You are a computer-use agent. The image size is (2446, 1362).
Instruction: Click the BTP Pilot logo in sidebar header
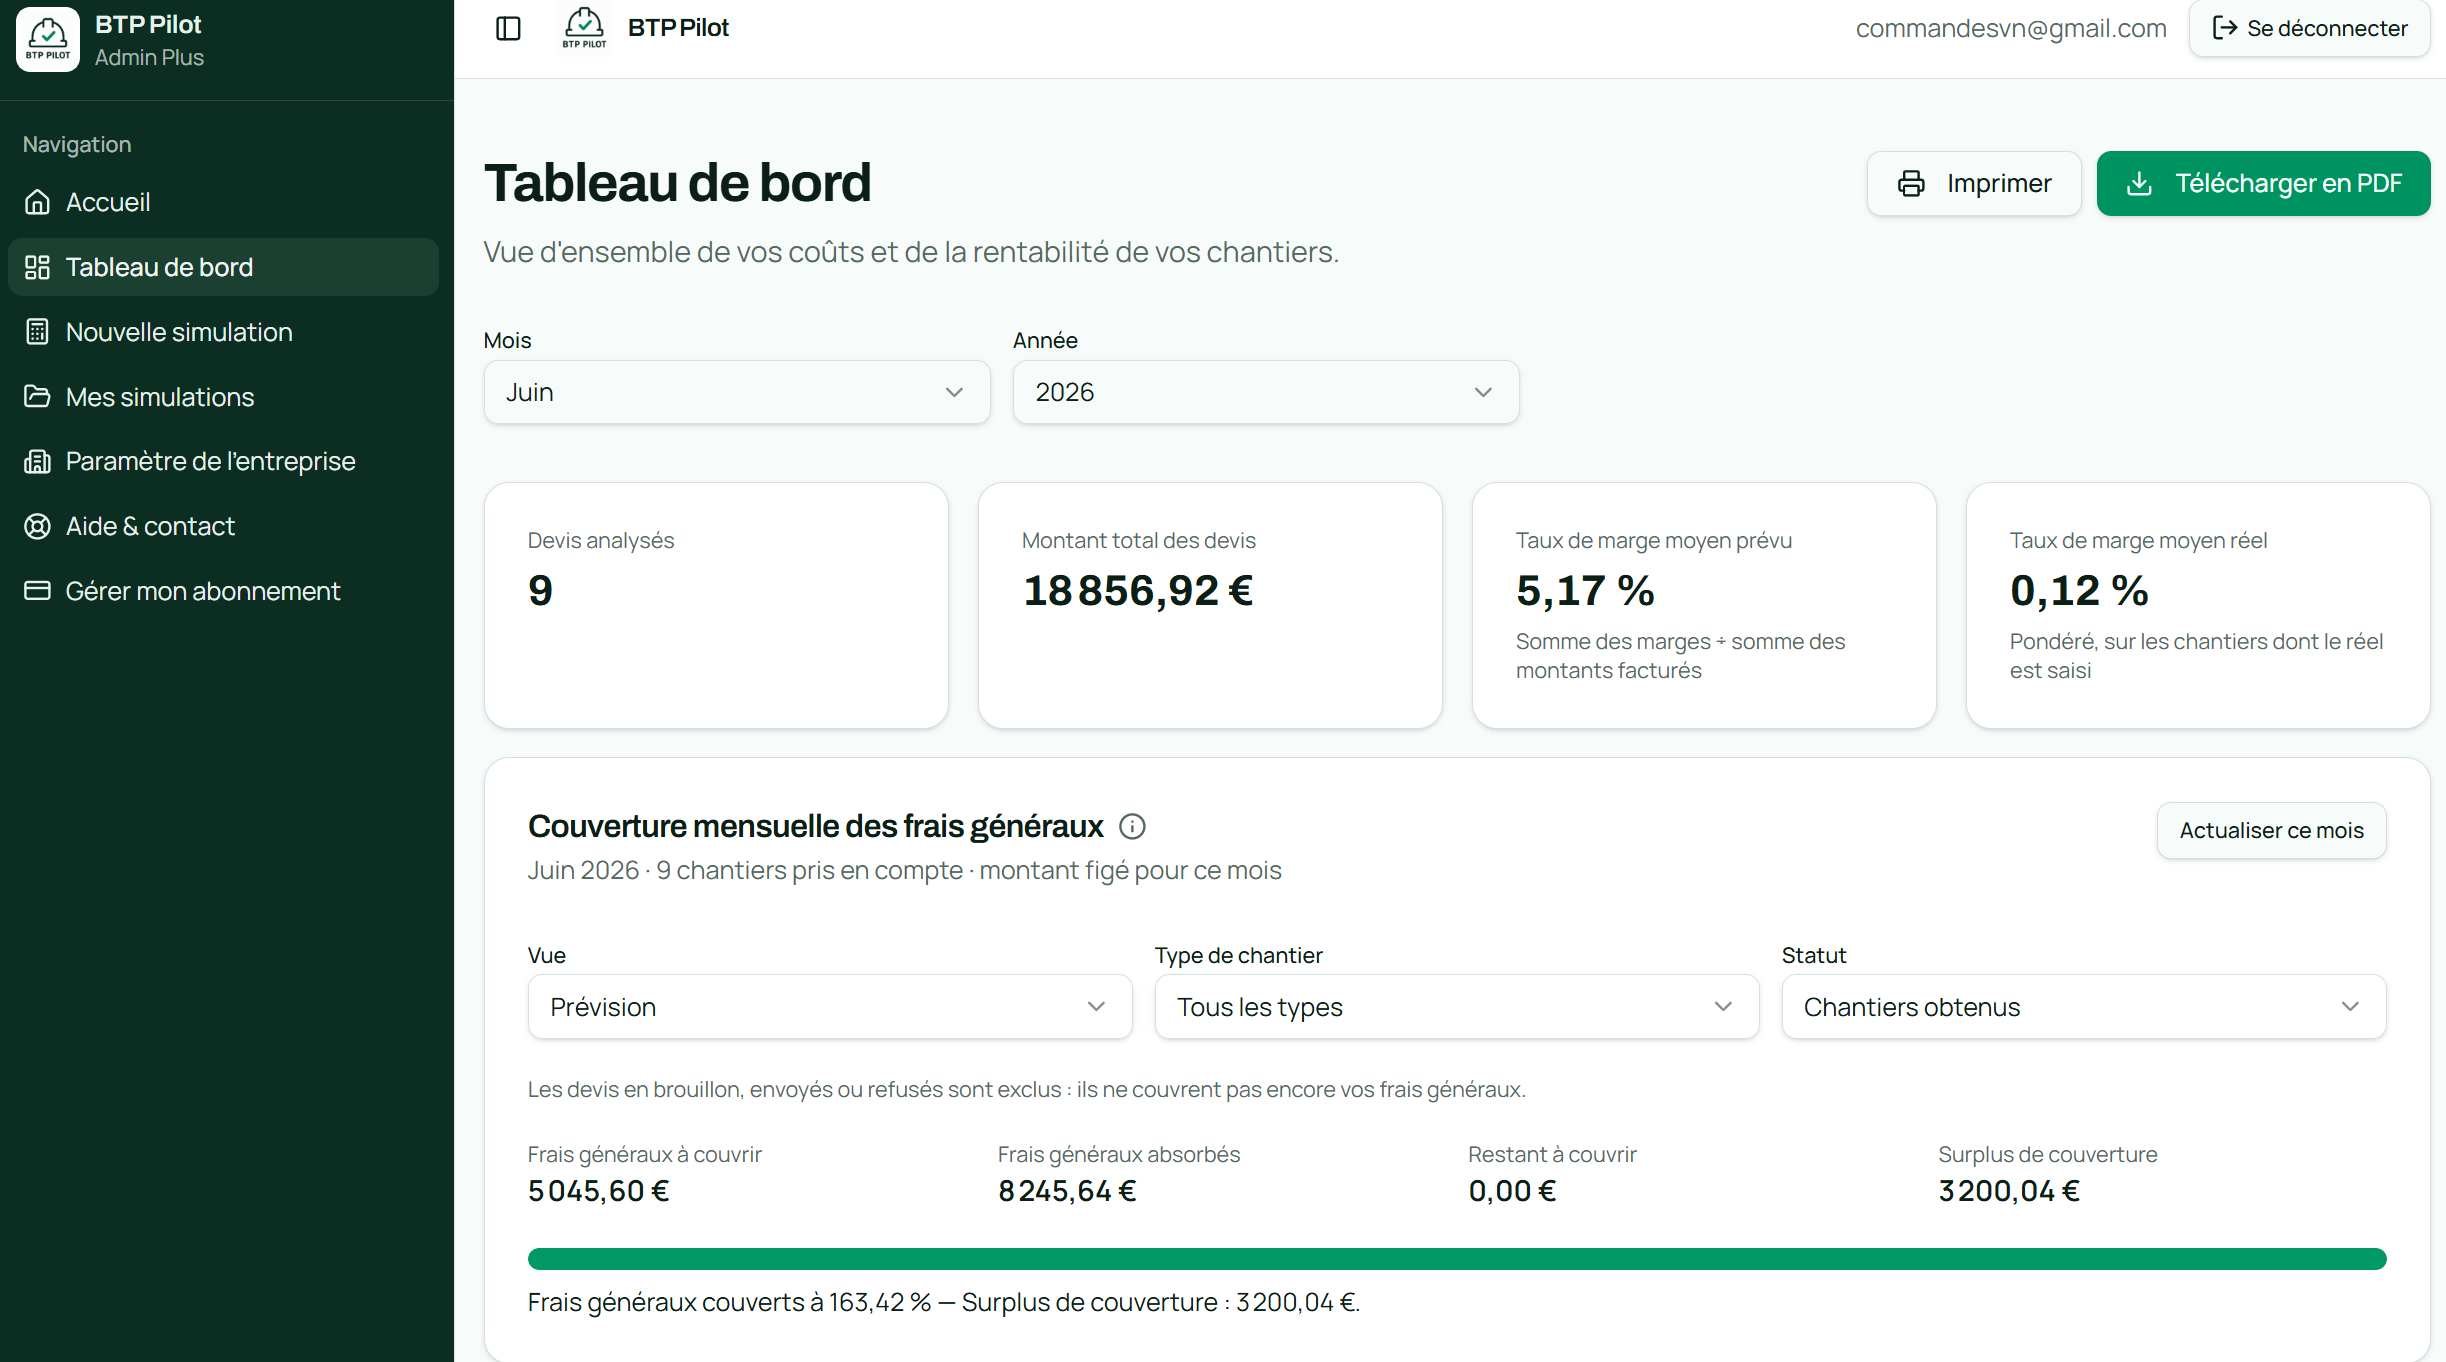point(48,39)
